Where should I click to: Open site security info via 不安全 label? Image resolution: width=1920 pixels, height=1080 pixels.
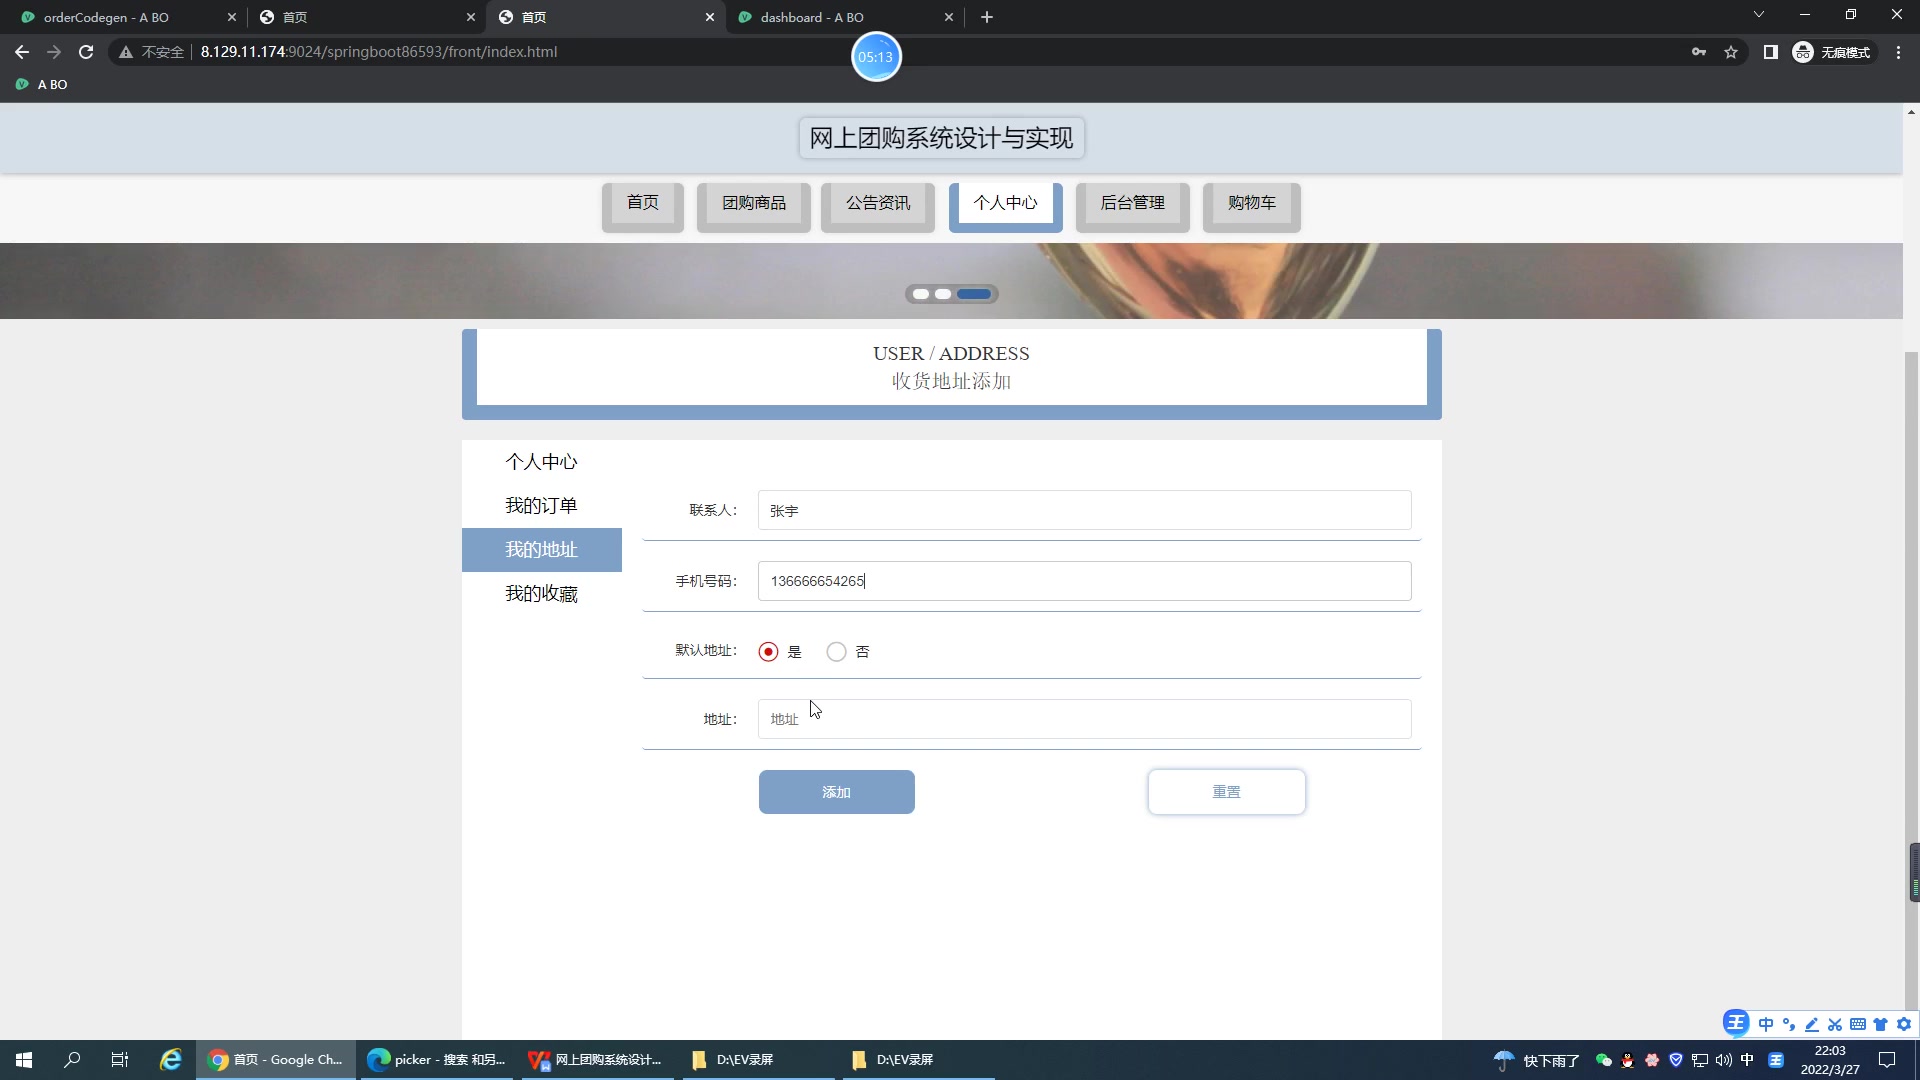tap(155, 52)
